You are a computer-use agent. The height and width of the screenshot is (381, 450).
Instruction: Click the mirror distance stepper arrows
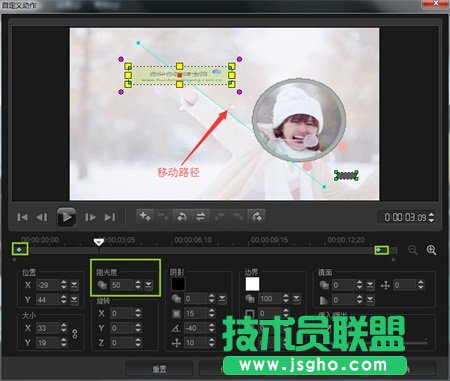point(421,285)
